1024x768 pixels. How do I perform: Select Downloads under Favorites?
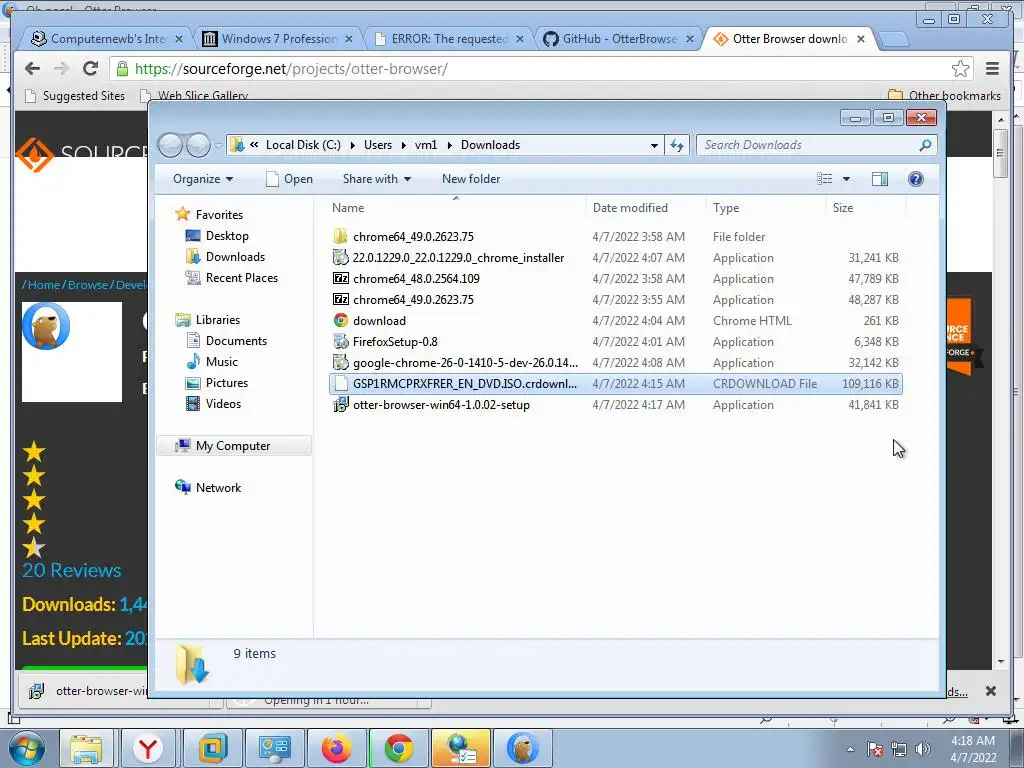(x=225, y=257)
